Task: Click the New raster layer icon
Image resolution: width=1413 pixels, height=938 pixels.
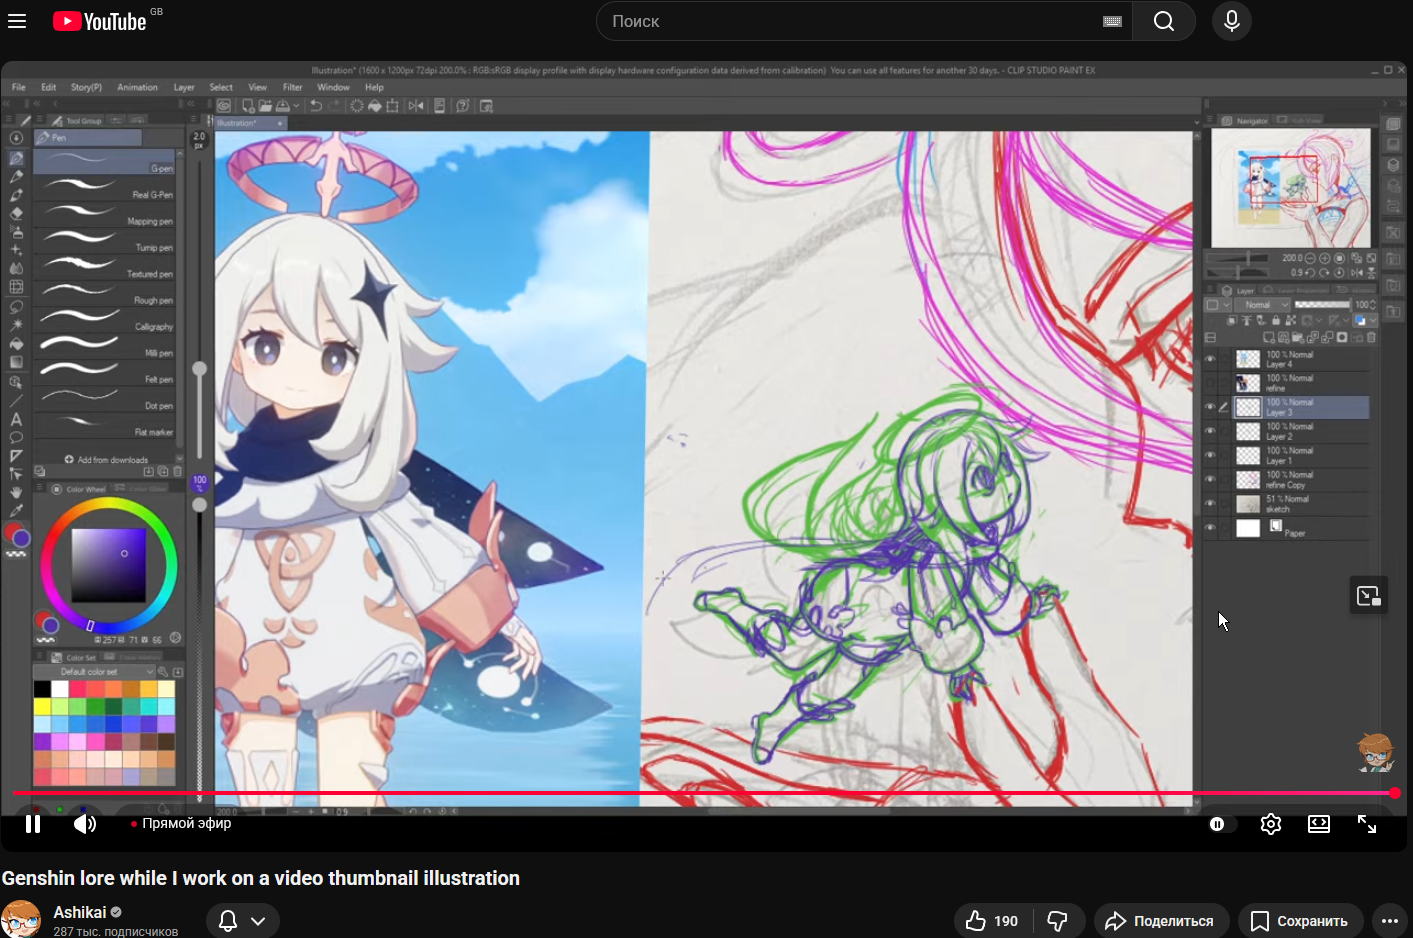Action: tap(1269, 338)
